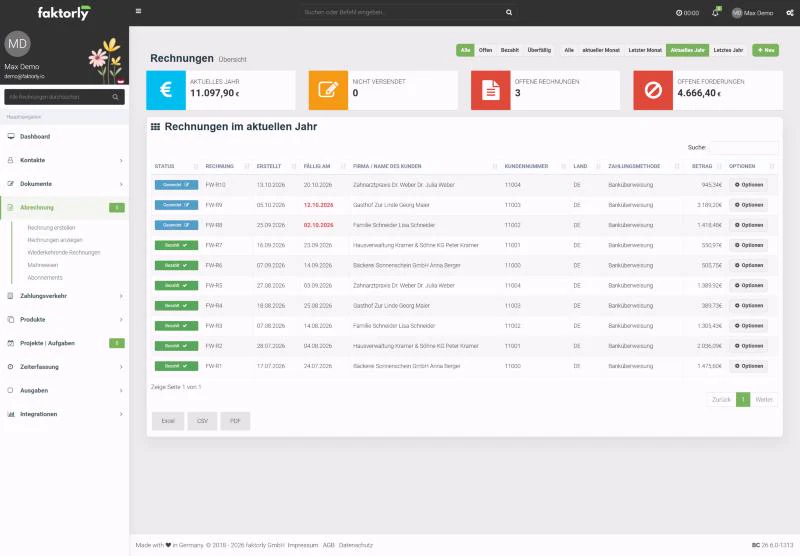The height and width of the screenshot is (556, 800).
Task: Select Letztes Jahr period filter
Action: pos(728,50)
